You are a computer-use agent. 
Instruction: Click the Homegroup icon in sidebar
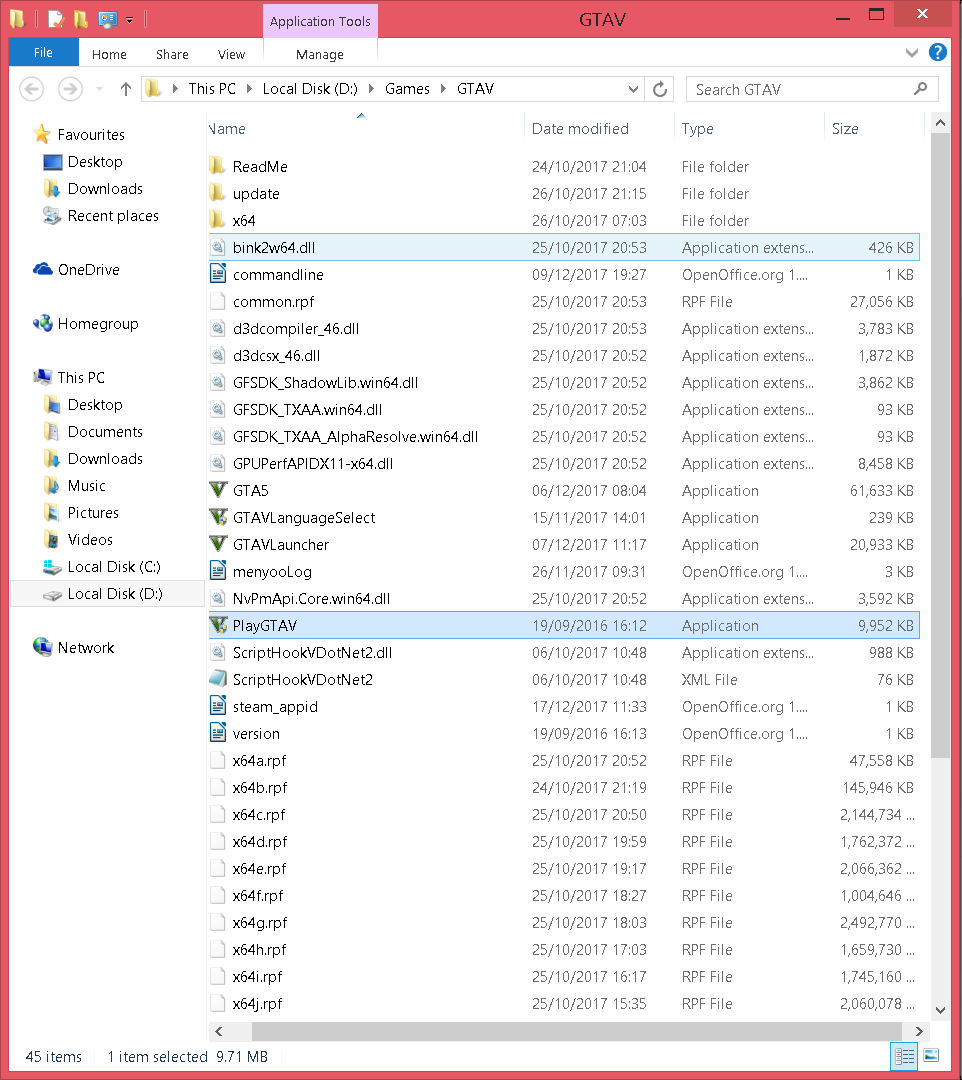(43, 323)
